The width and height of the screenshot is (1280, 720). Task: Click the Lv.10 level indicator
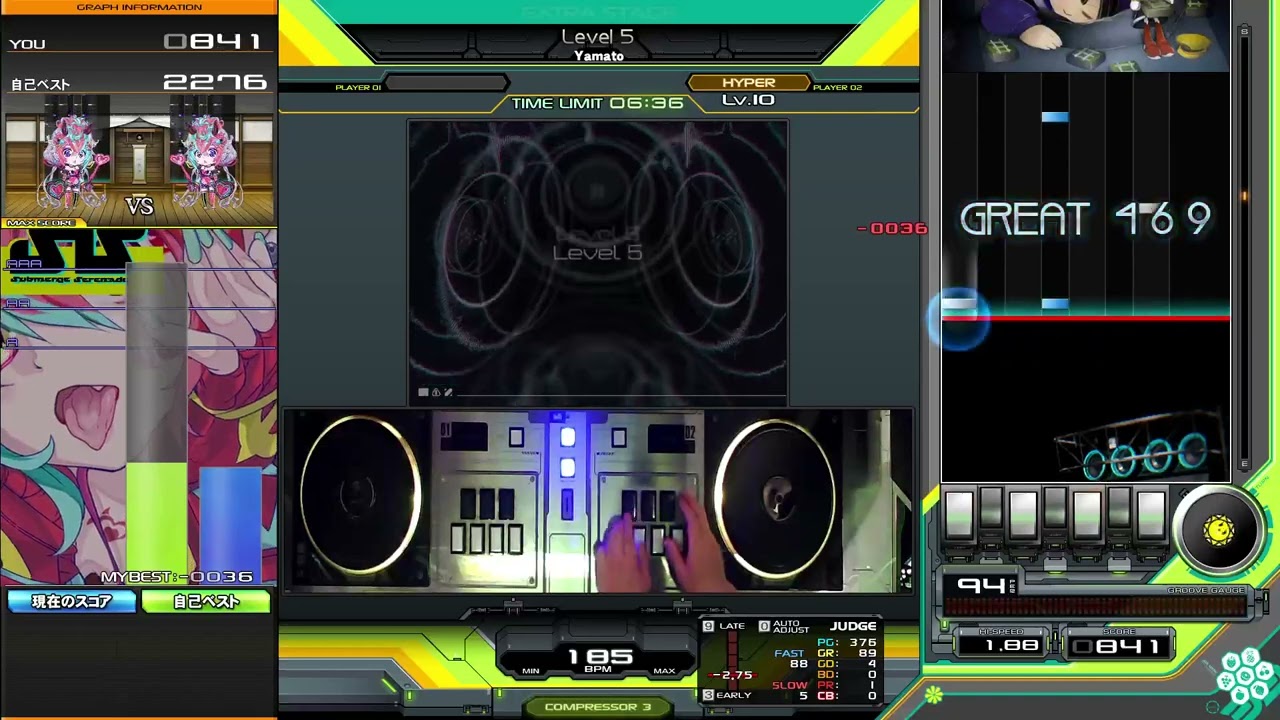click(x=748, y=100)
